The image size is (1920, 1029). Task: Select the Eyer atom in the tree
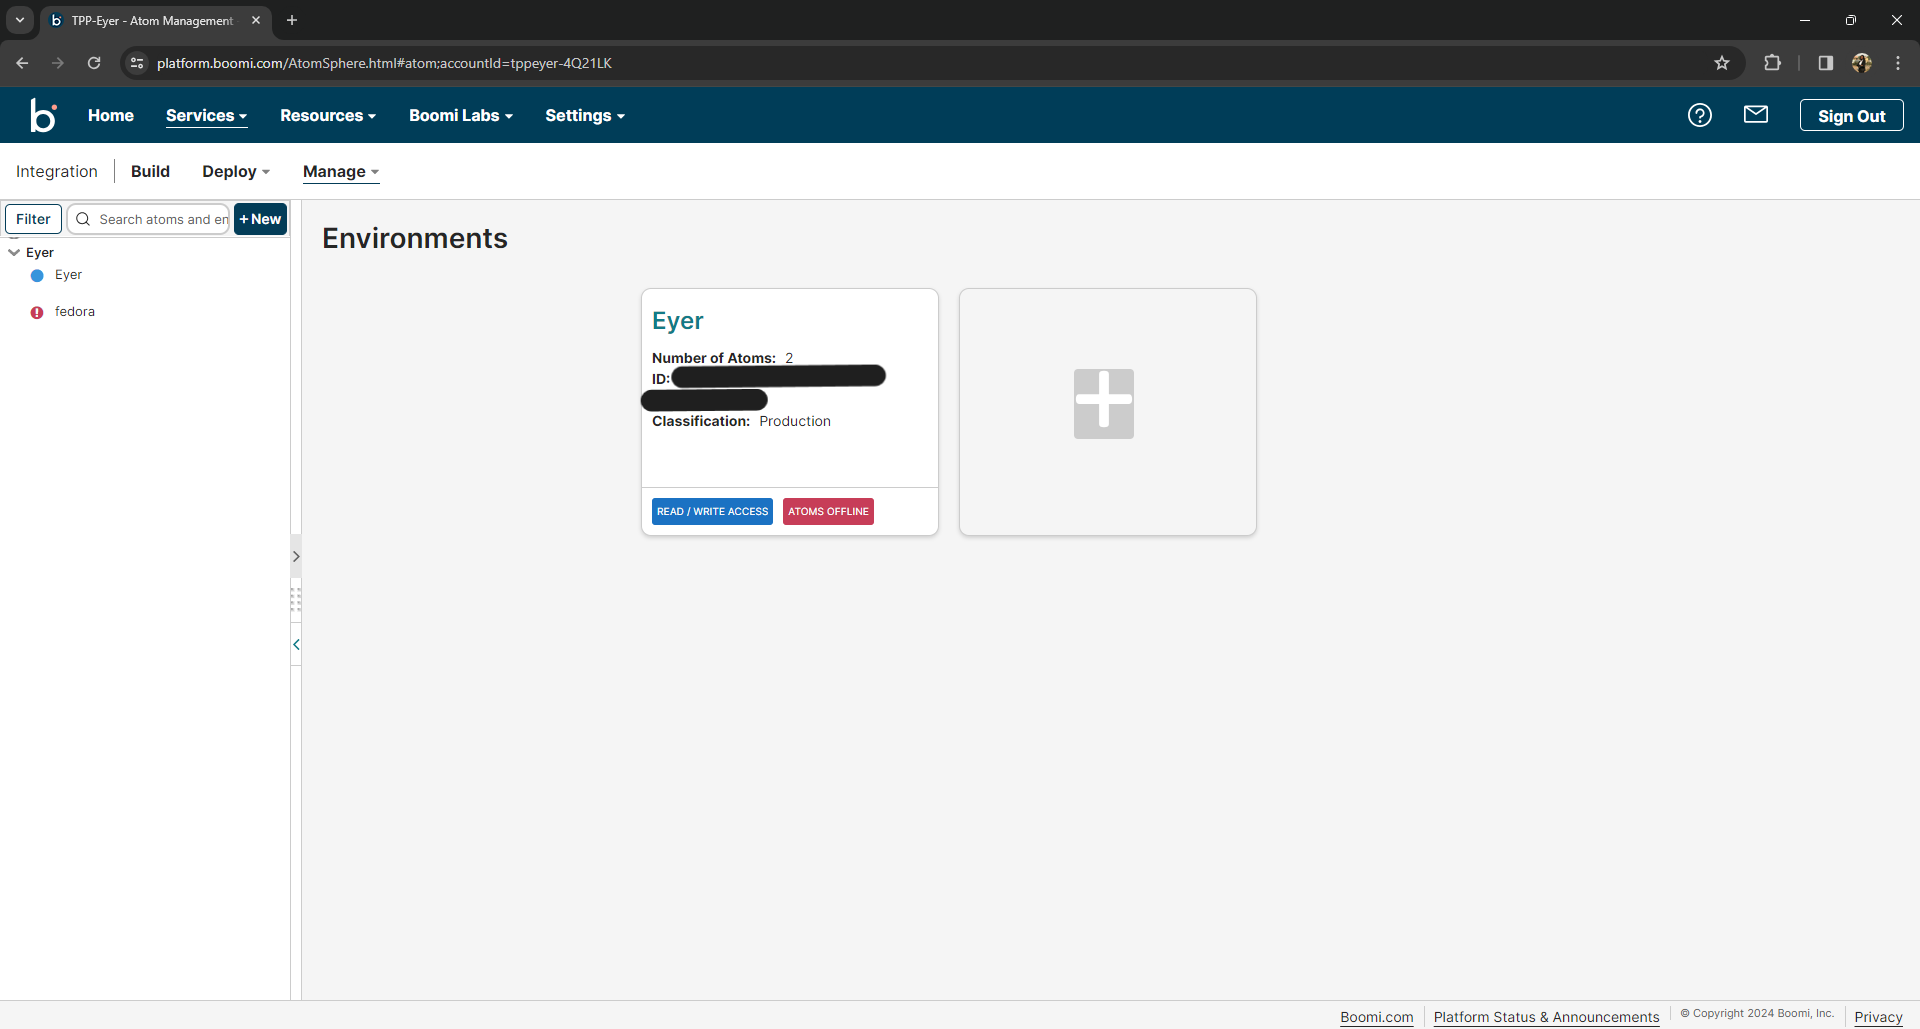pos(68,275)
